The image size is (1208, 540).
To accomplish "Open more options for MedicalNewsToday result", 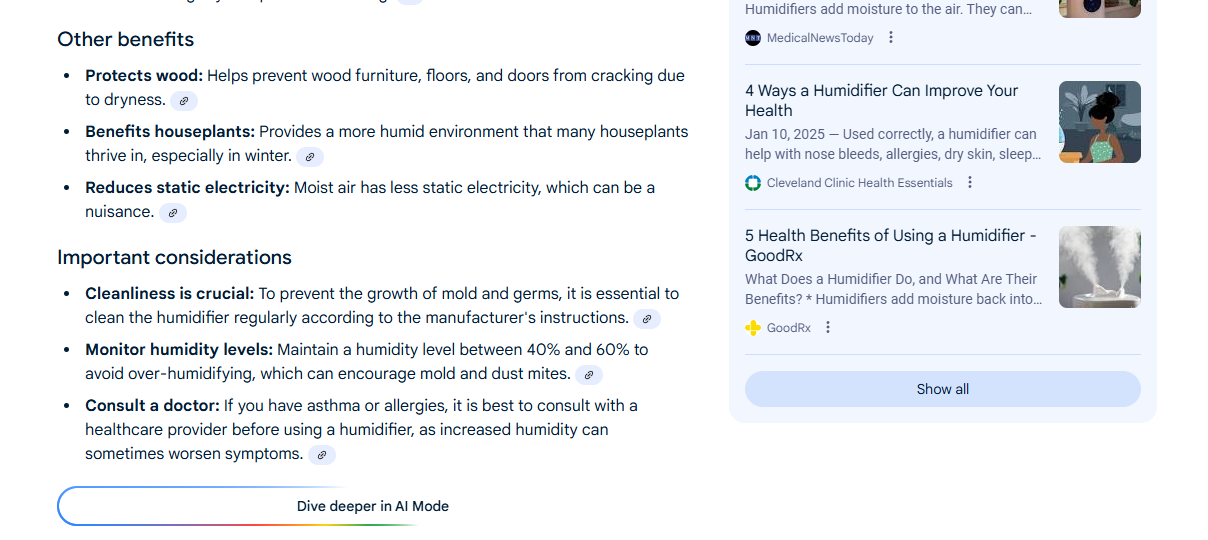I will pos(891,38).
